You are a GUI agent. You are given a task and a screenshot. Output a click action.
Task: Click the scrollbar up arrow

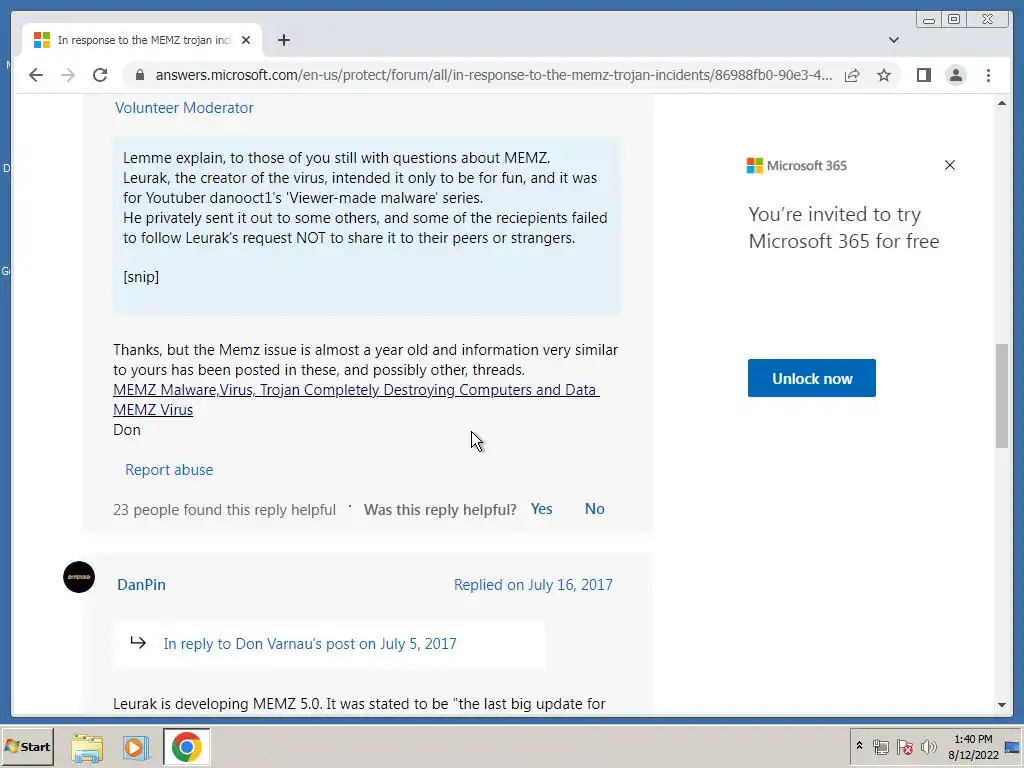coord(1002,103)
